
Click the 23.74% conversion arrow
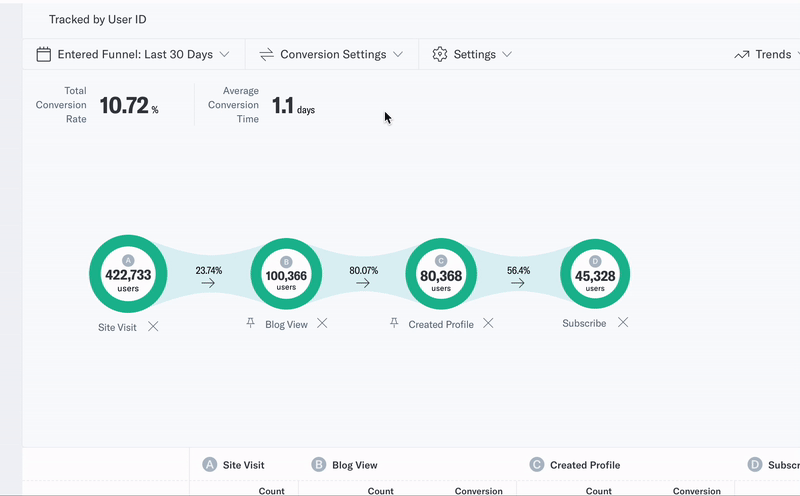click(208, 283)
